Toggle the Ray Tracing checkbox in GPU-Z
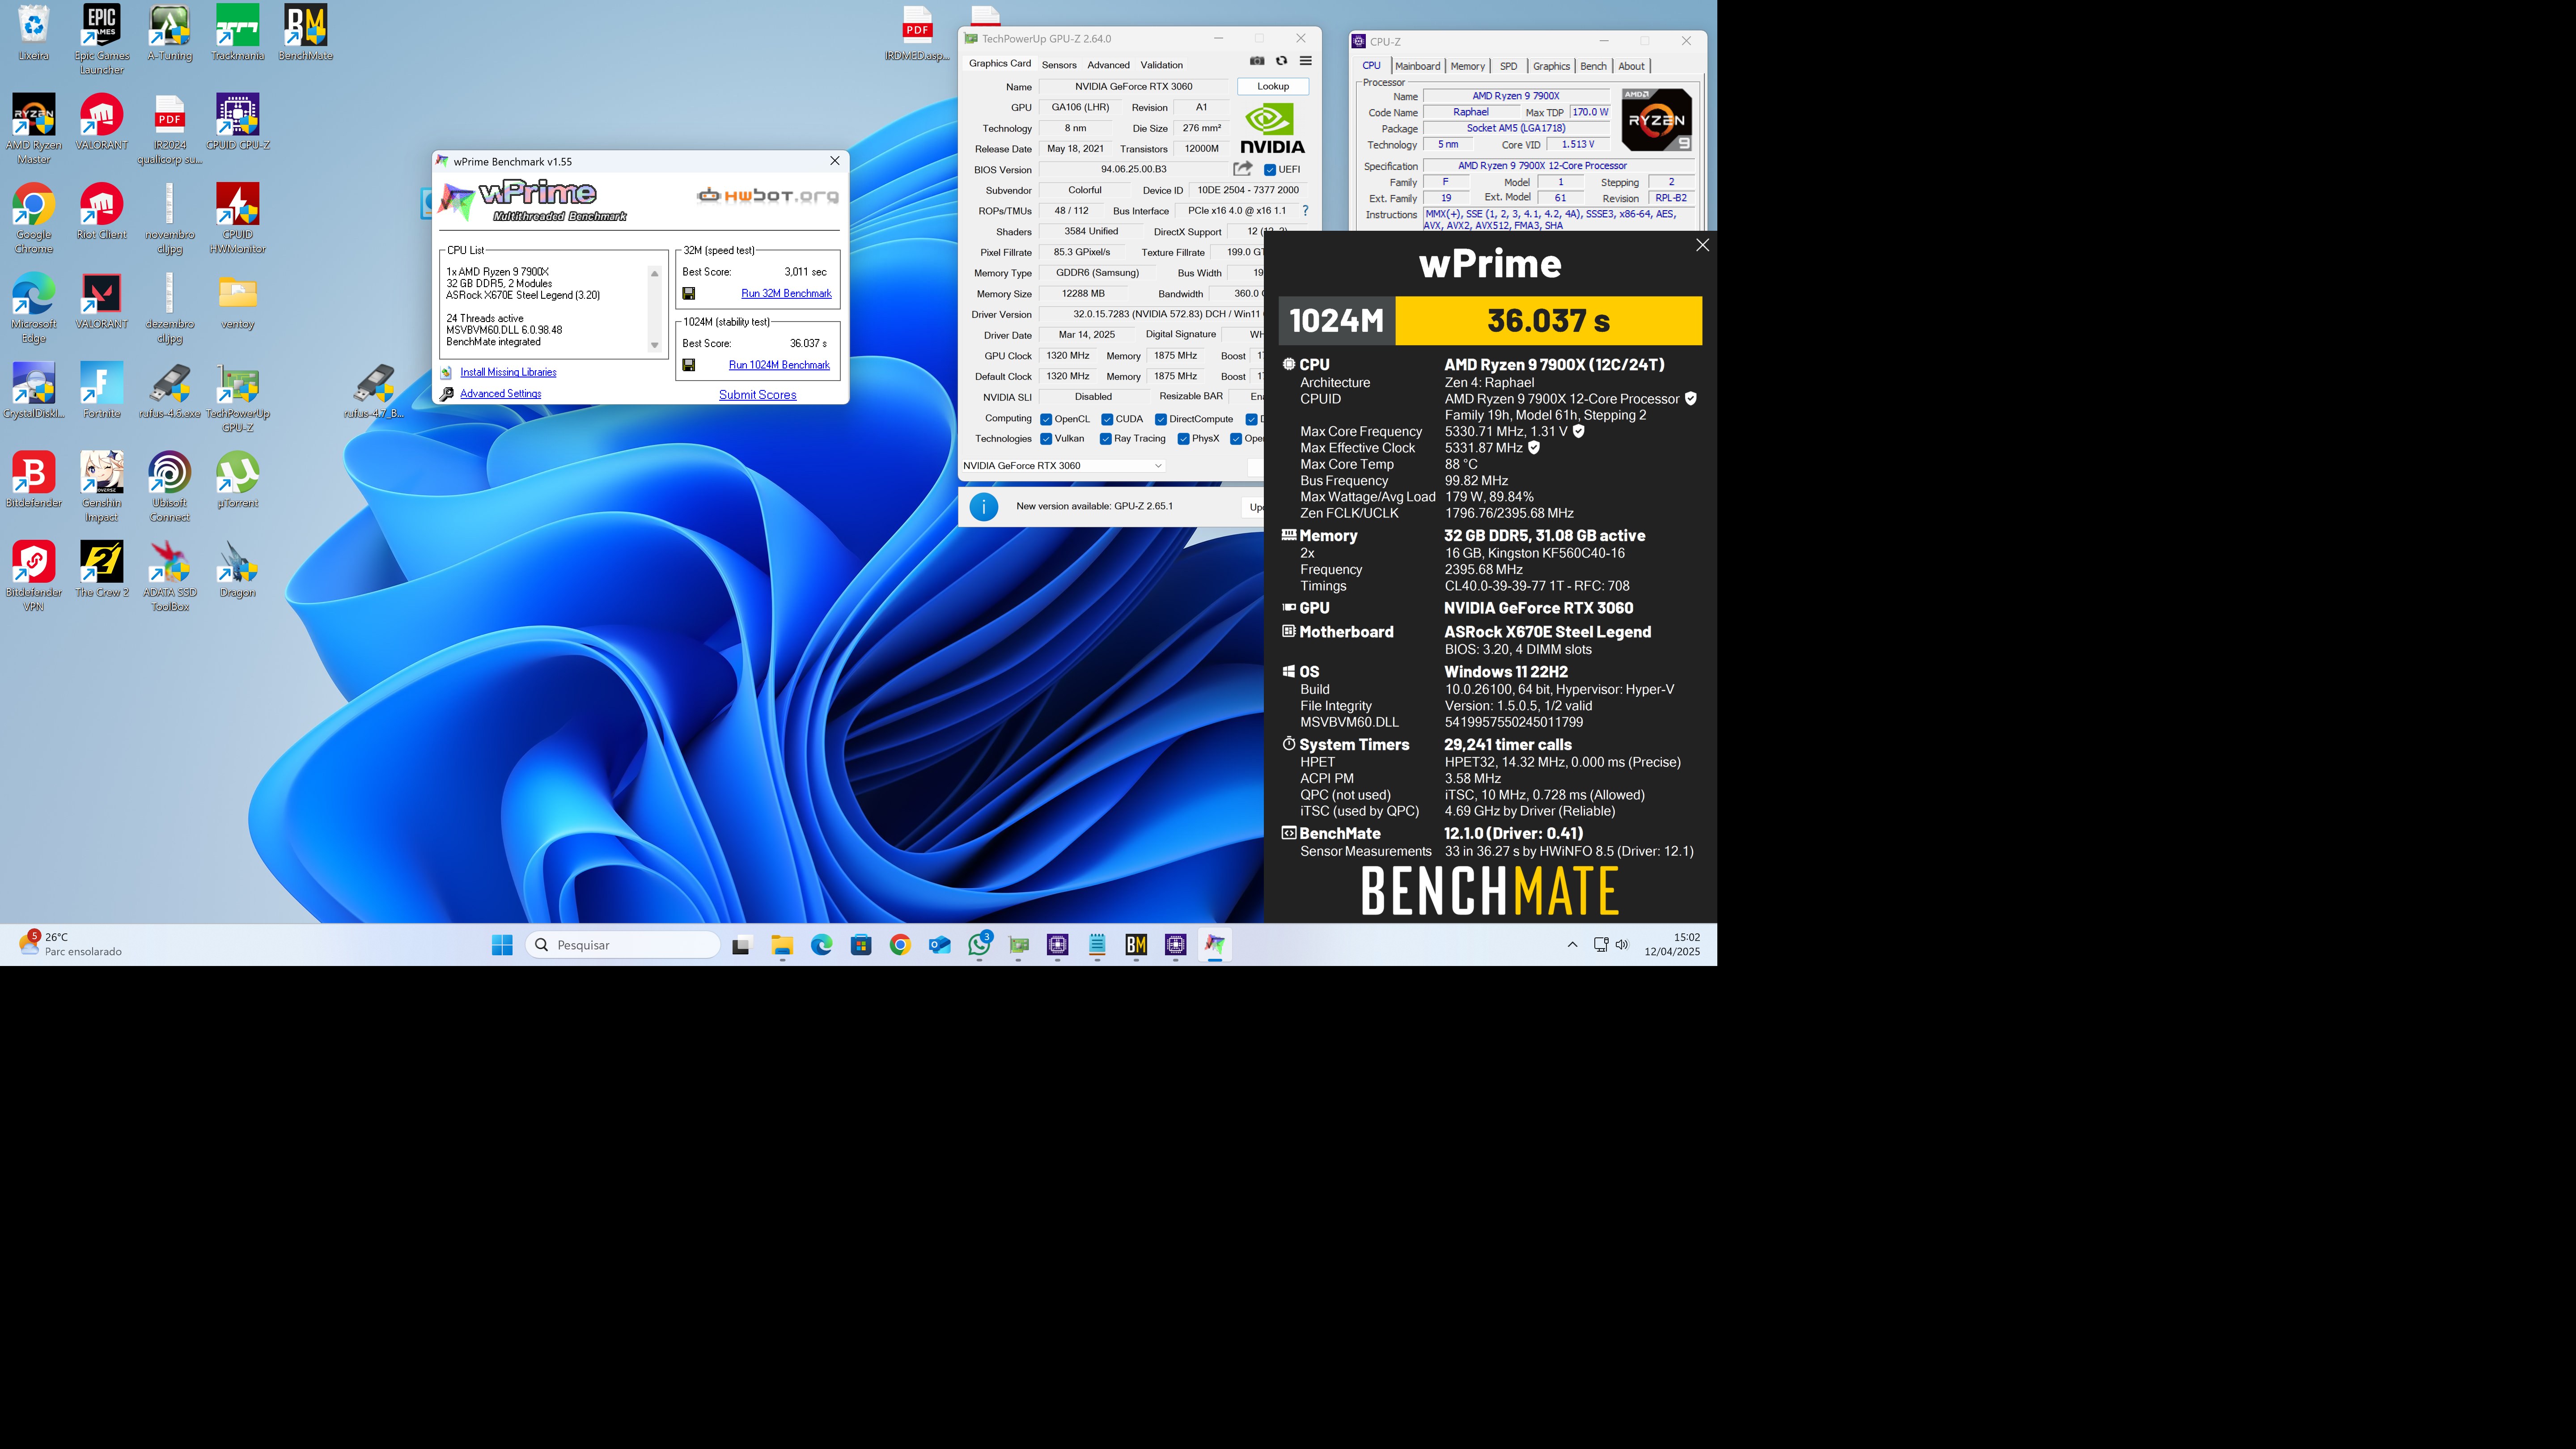Viewport: 2576px width, 1449px height. 1106,439
